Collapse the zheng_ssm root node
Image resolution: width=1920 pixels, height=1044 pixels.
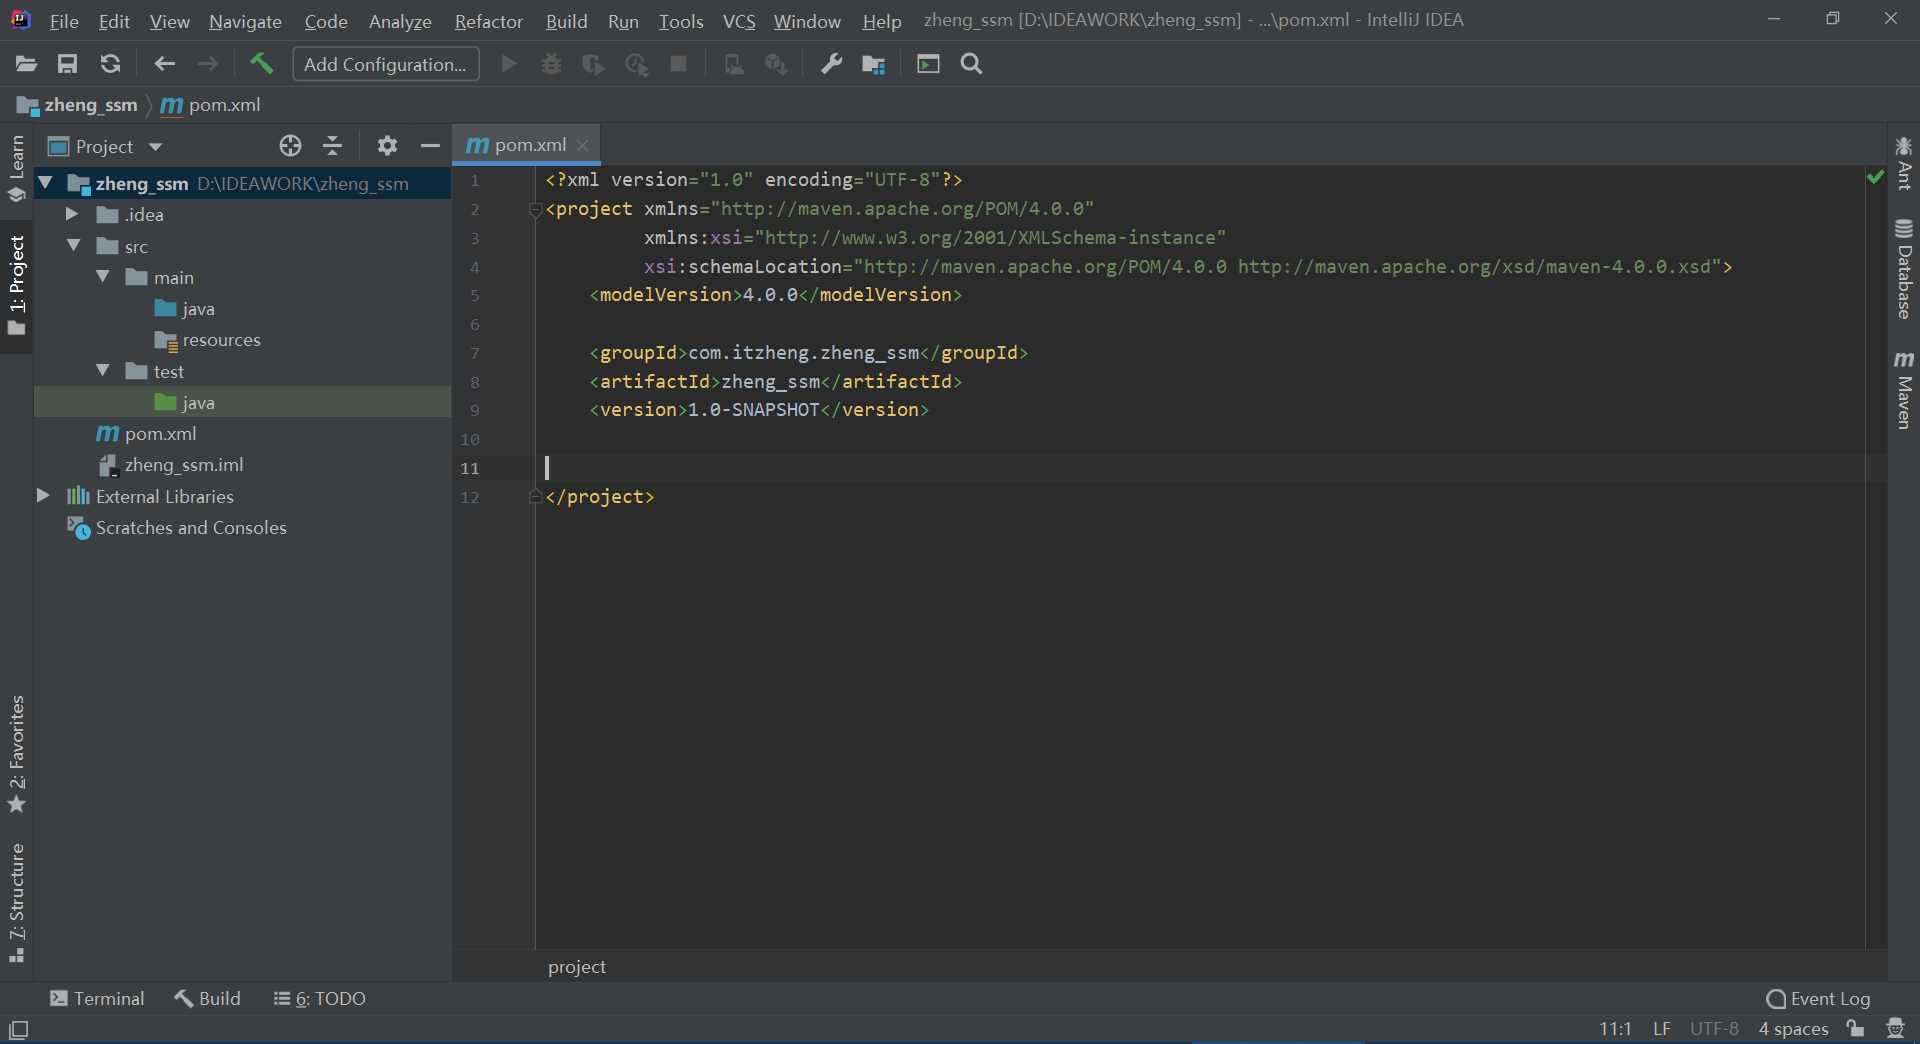(x=45, y=183)
